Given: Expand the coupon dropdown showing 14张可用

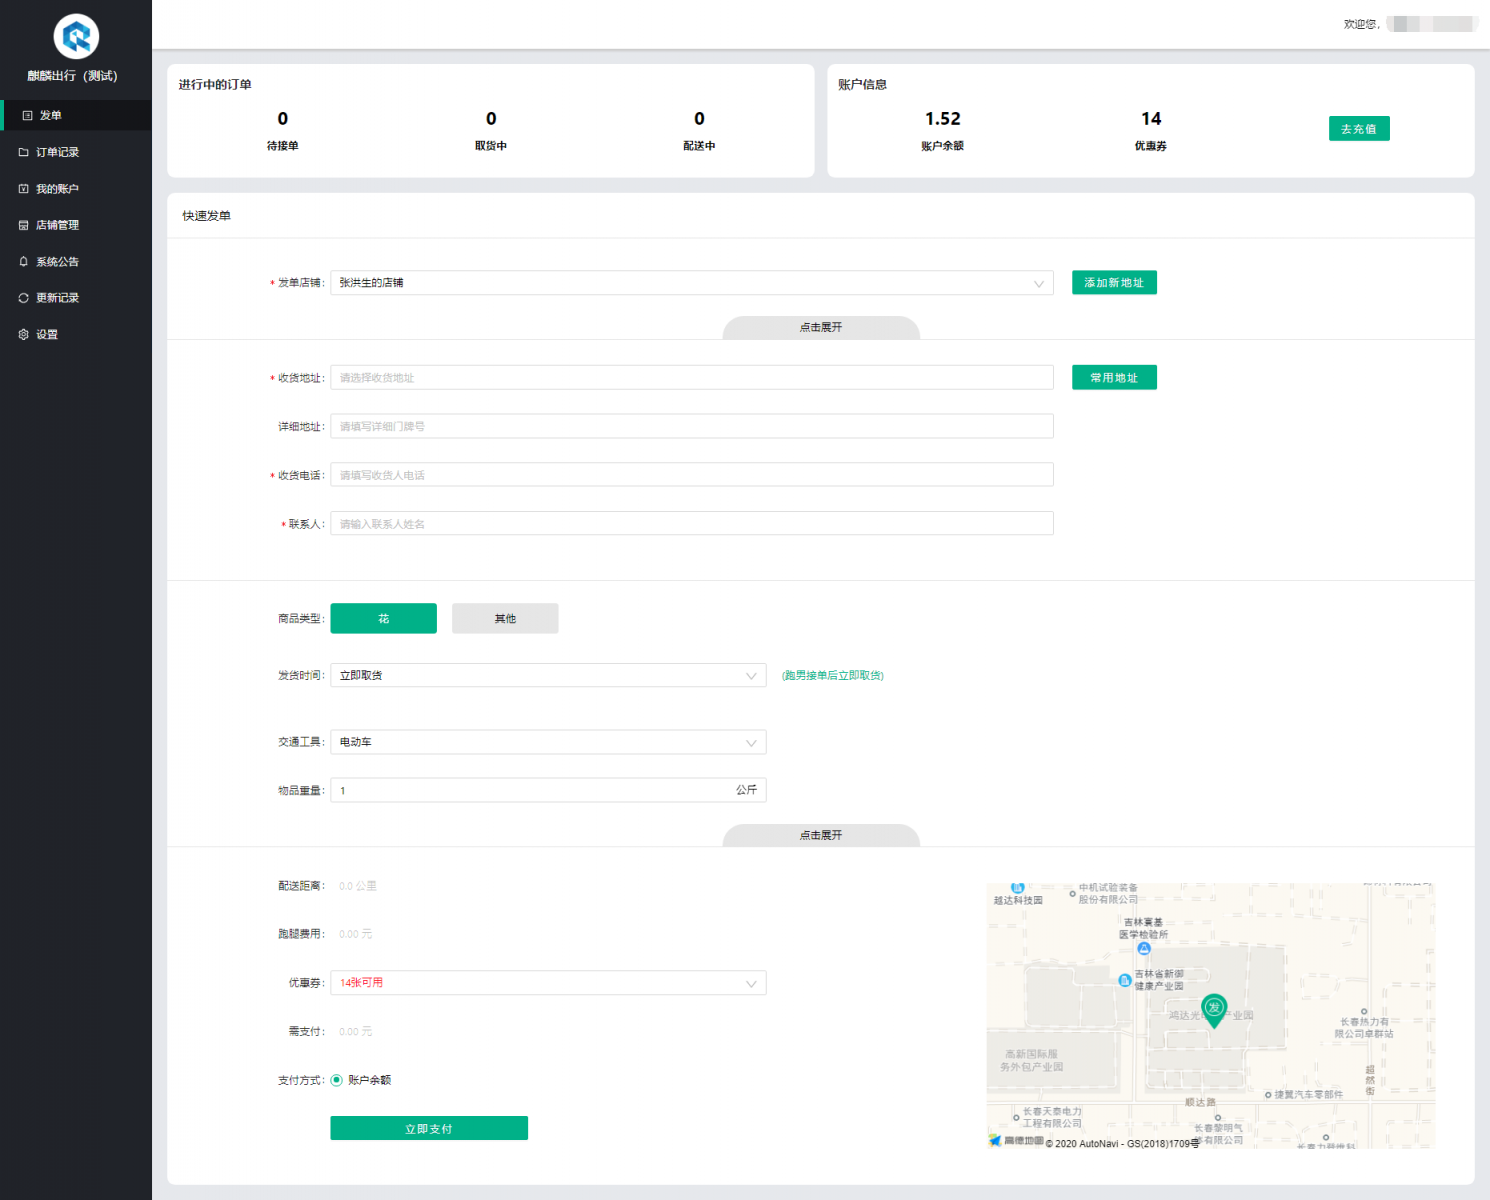Looking at the screenshot, I should coord(548,983).
